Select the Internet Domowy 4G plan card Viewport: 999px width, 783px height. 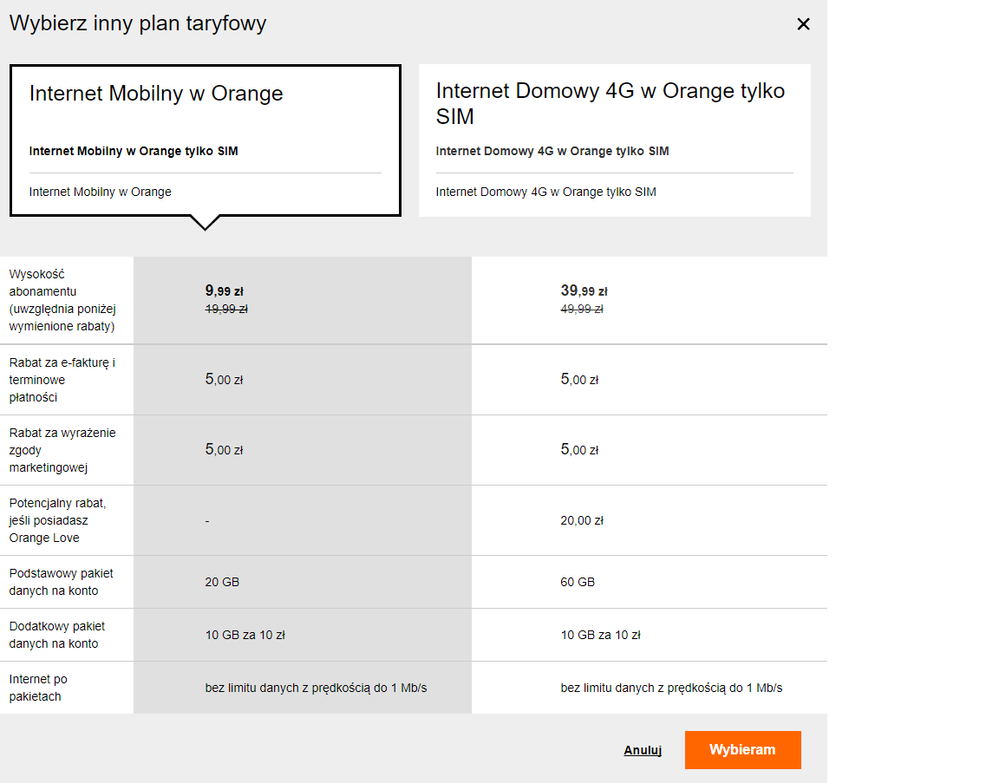coord(614,140)
